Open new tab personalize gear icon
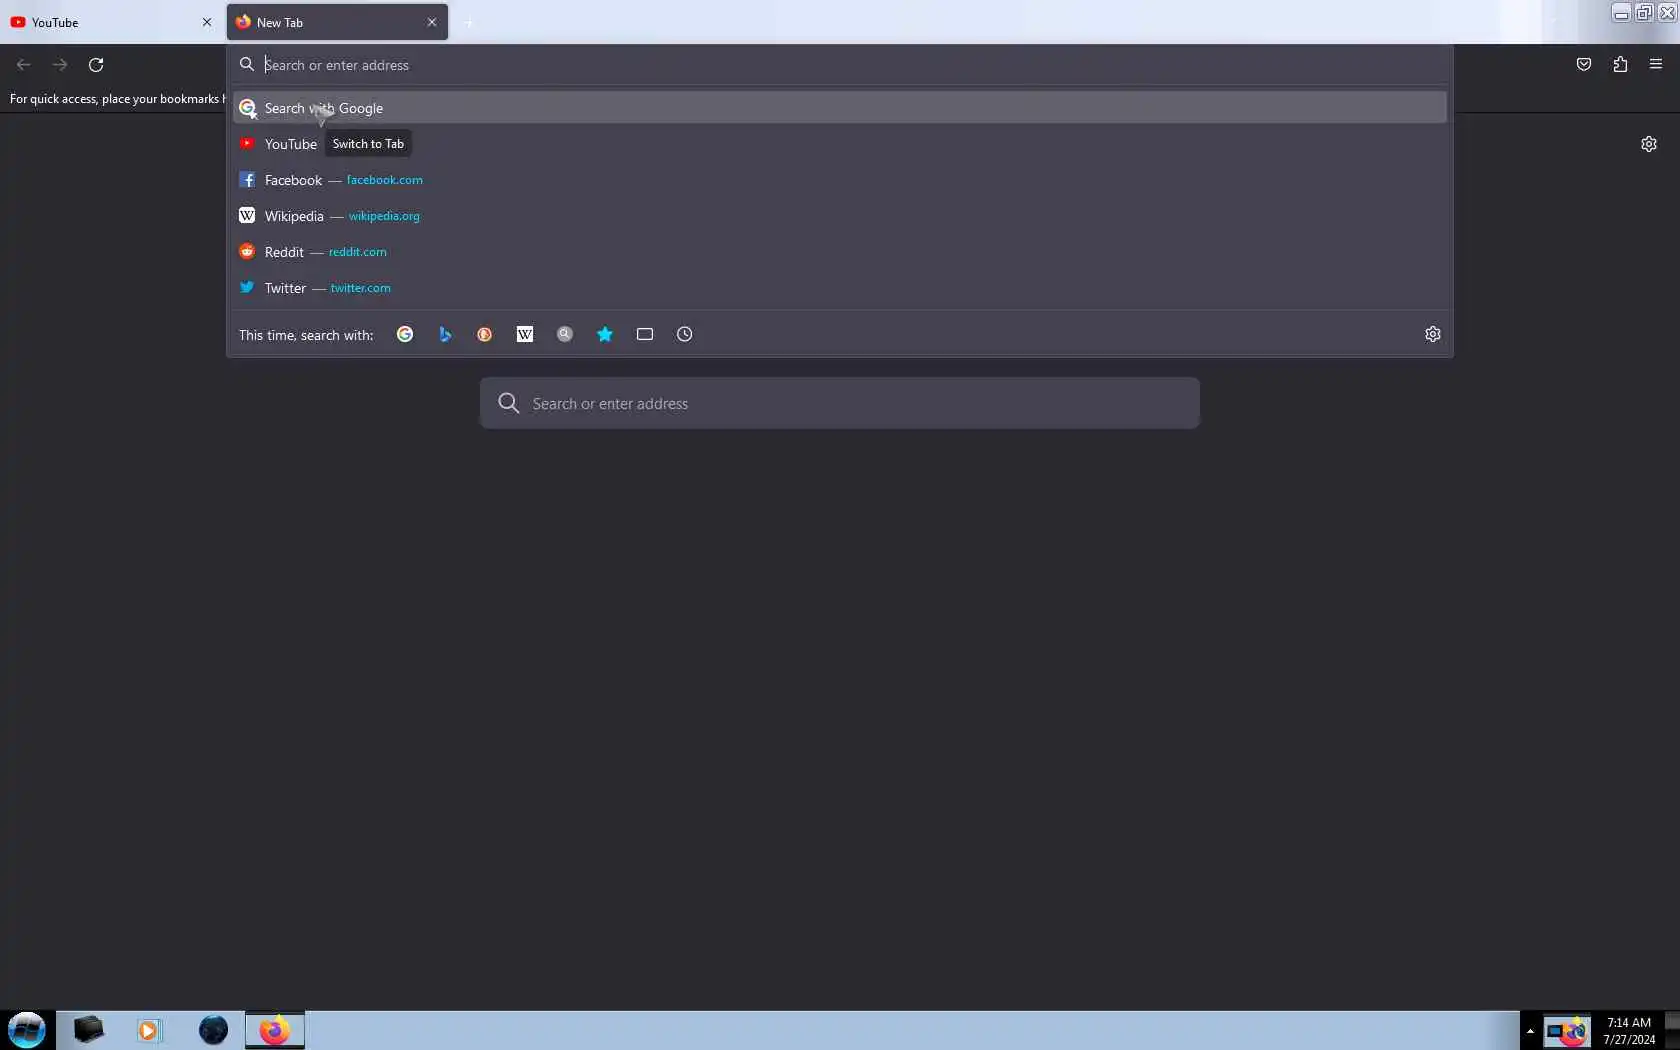The height and width of the screenshot is (1050, 1680). 1649,144
